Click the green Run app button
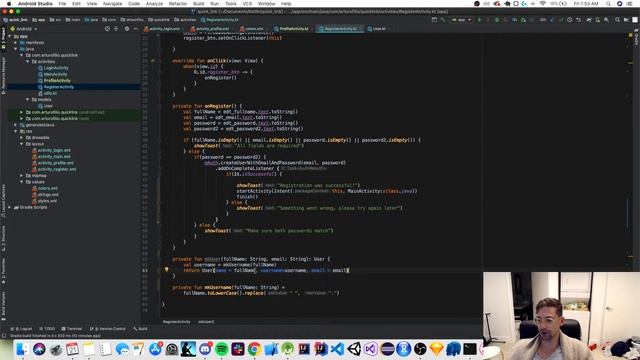Viewport: 640px width, 360px height. click(x=480, y=20)
